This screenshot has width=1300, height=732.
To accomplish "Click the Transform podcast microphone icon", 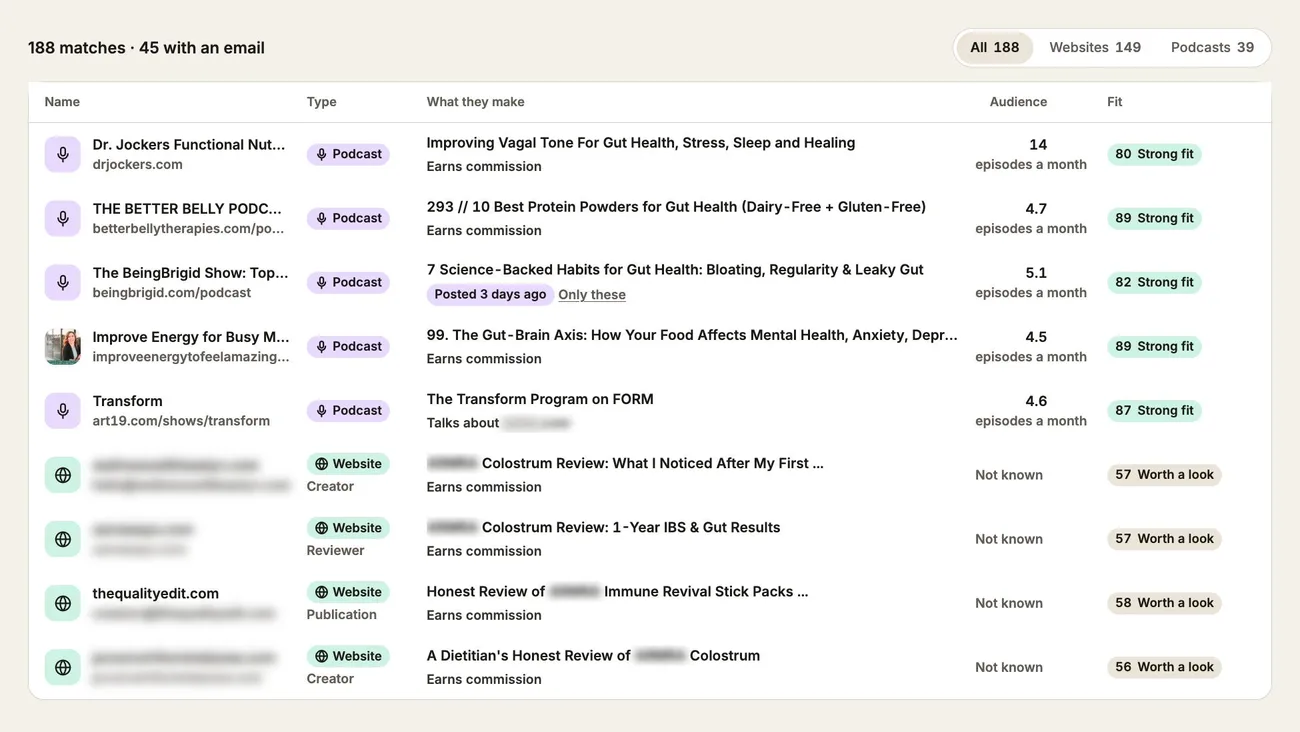I will 63,410.
